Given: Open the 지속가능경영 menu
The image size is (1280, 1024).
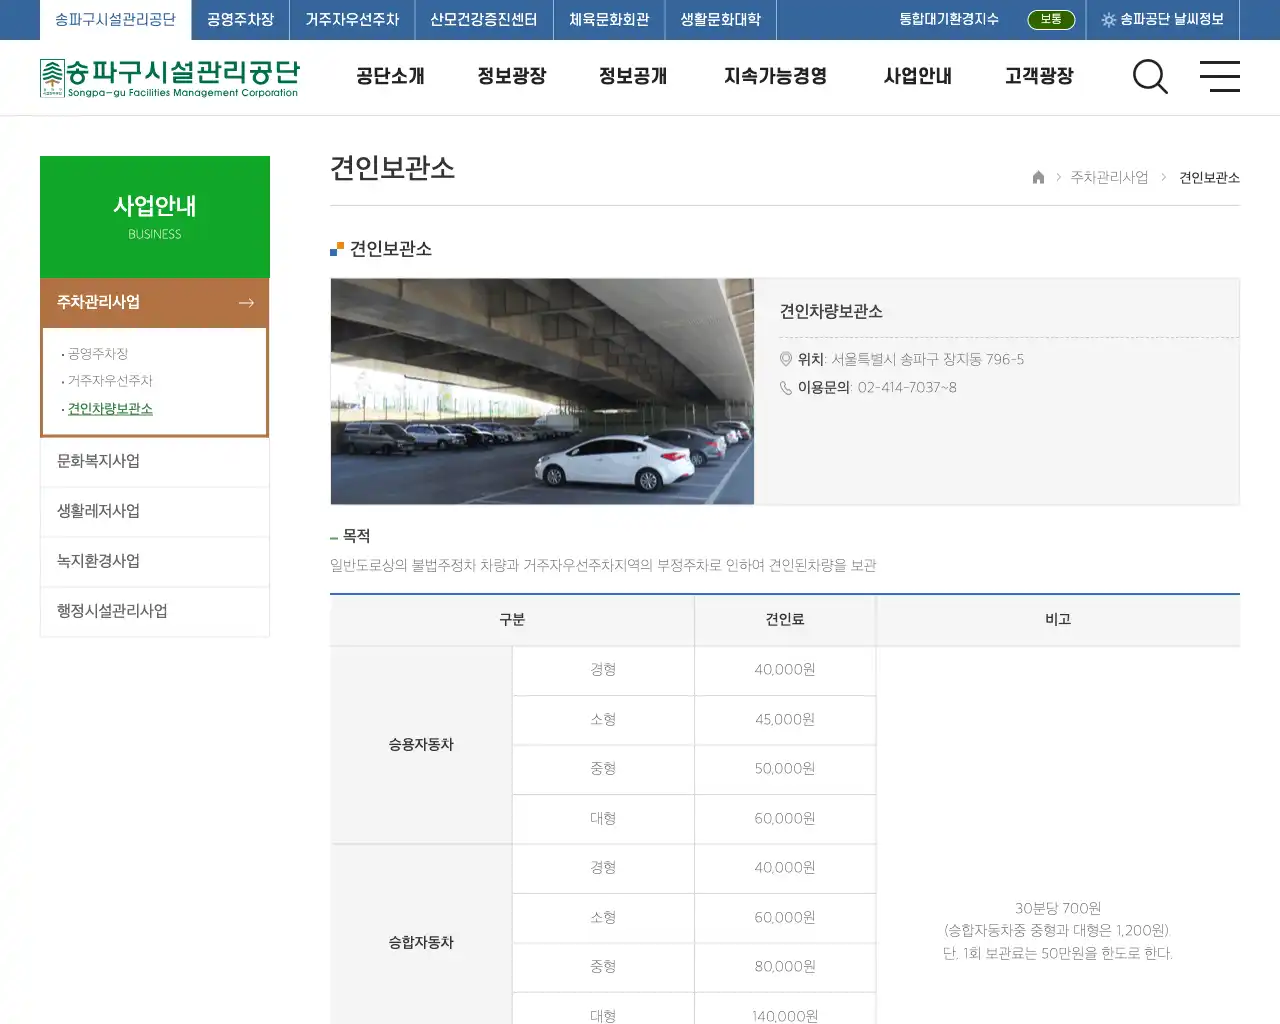Looking at the screenshot, I should [x=774, y=77].
